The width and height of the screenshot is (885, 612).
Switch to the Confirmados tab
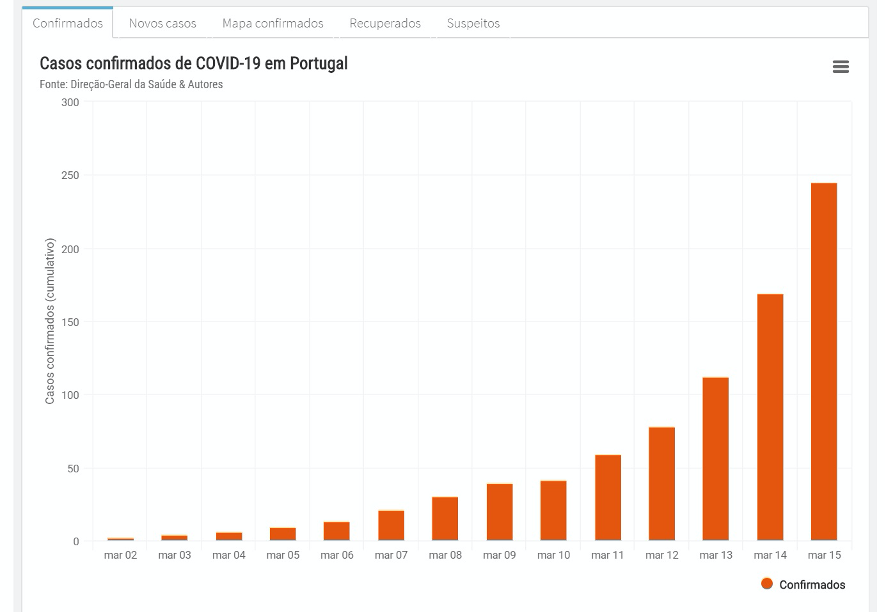68,23
